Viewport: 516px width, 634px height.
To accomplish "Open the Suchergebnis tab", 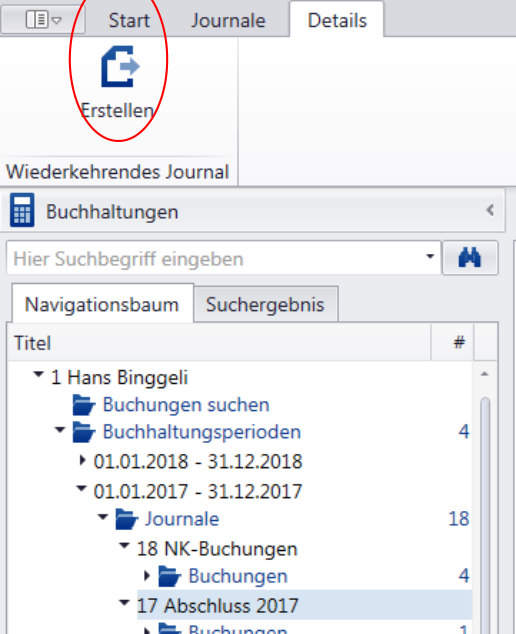I will click(x=265, y=304).
